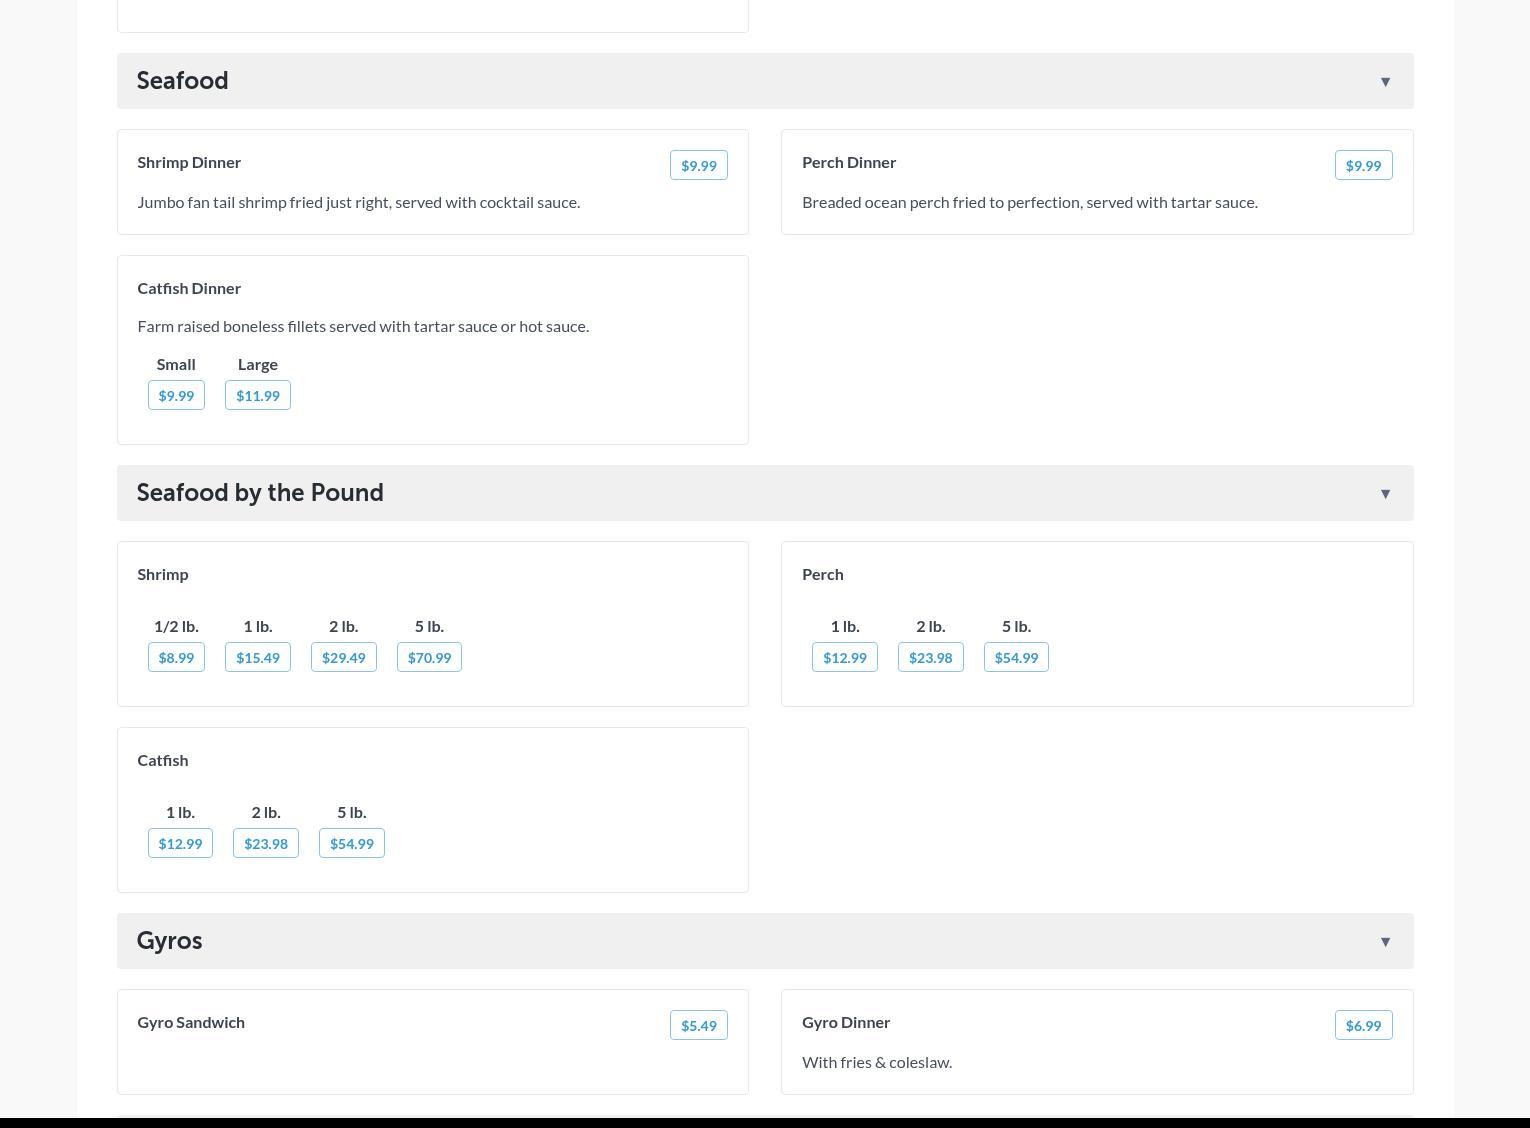The width and height of the screenshot is (1530, 1128).
Task: Collapse the Seafood section arrow
Action: click(1385, 82)
